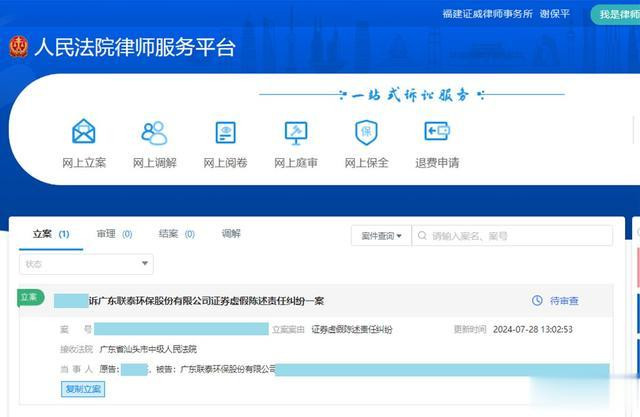The image size is (640, 417).
Task: Switch to the 结案 (0) tab
Action: 176,234
